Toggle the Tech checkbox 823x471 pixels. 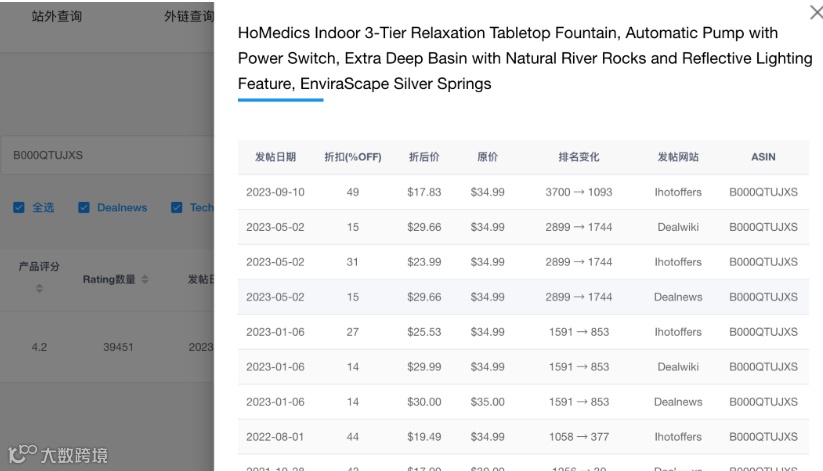pyautogui.click(x=176, y=207)
